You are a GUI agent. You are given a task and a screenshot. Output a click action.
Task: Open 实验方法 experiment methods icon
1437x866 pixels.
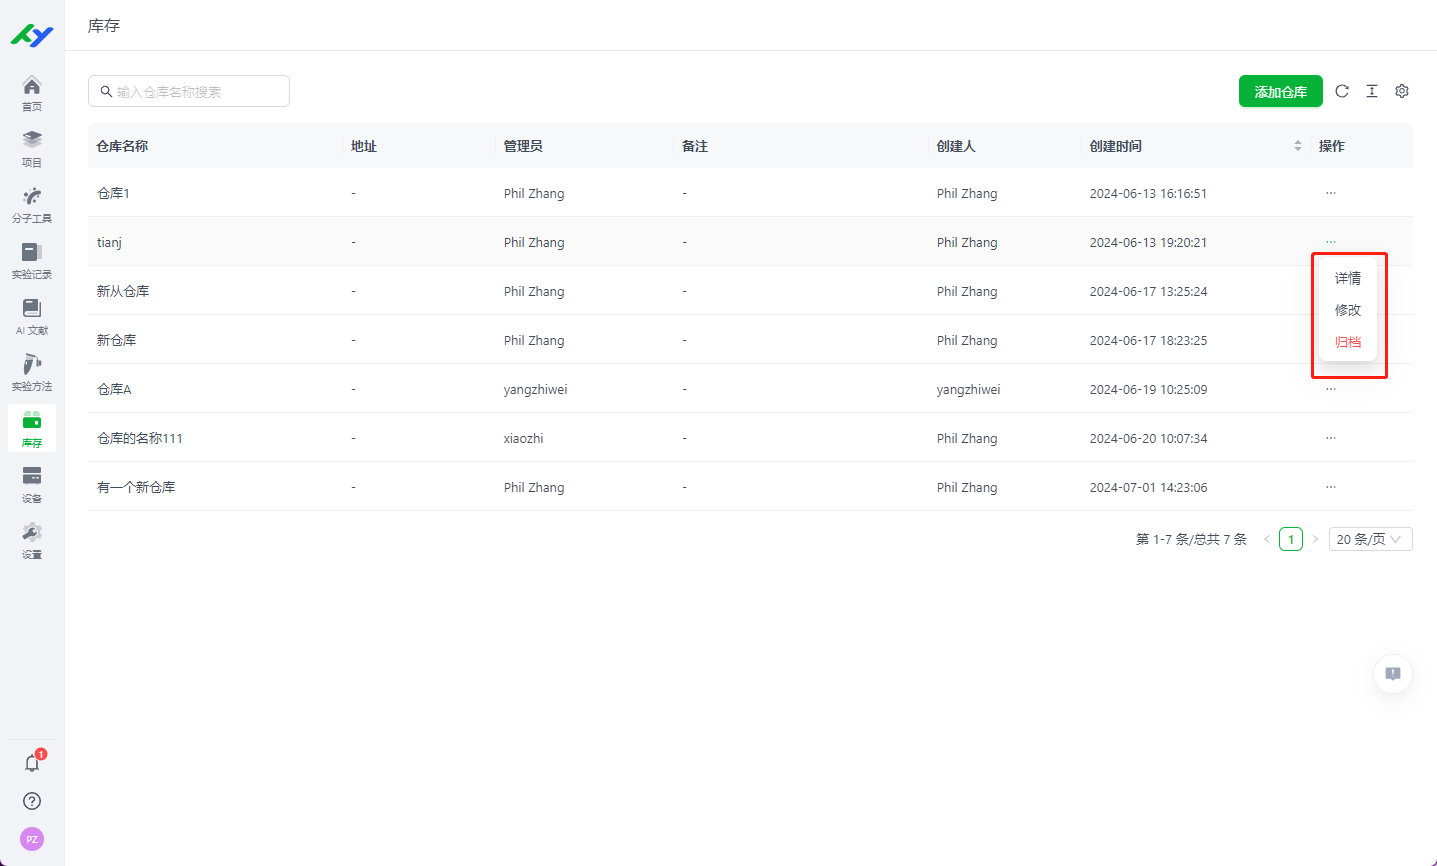click(x=32, y=372)
